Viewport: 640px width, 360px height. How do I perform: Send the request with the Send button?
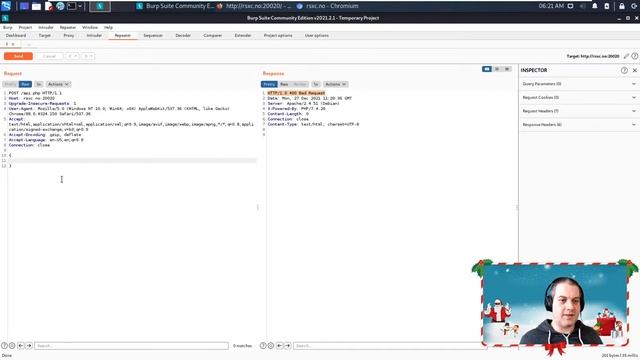click(18, 56)
